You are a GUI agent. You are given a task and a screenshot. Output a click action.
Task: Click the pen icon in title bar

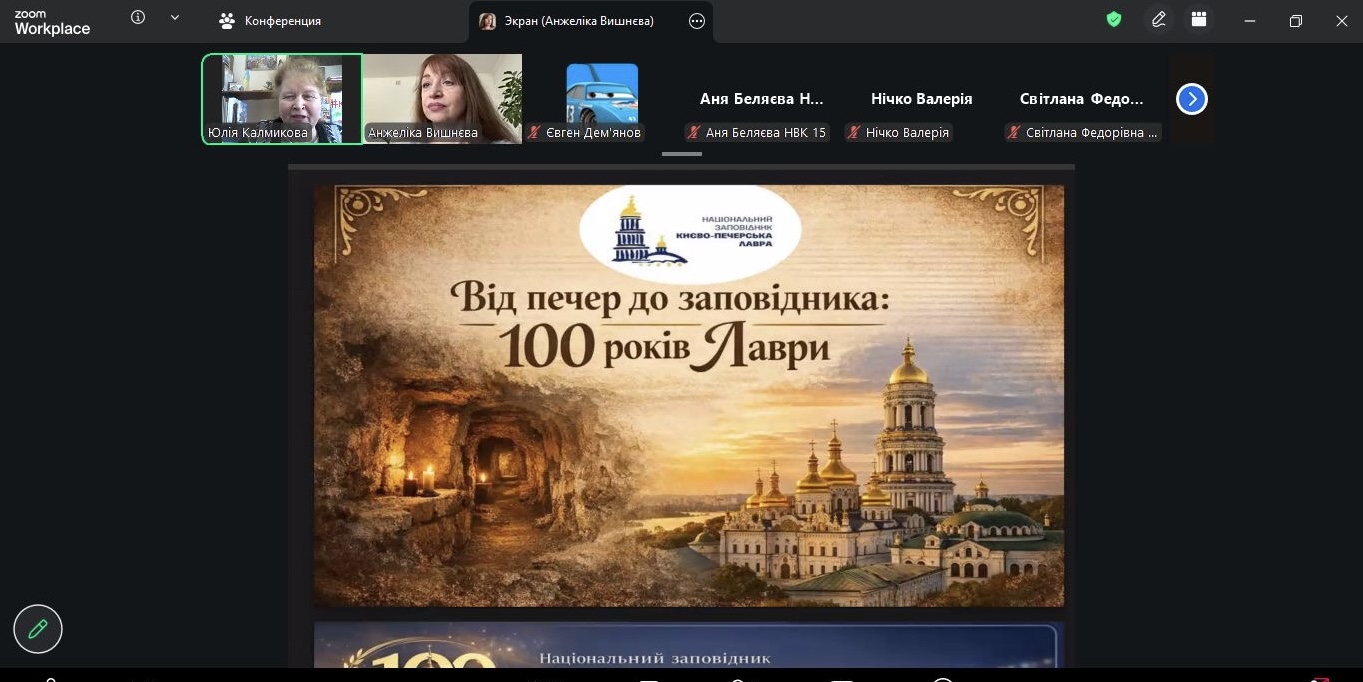1158,20
